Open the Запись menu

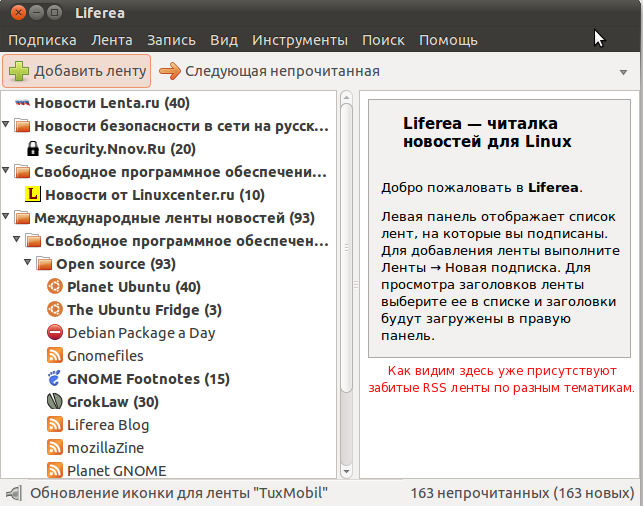pos(171,40)
